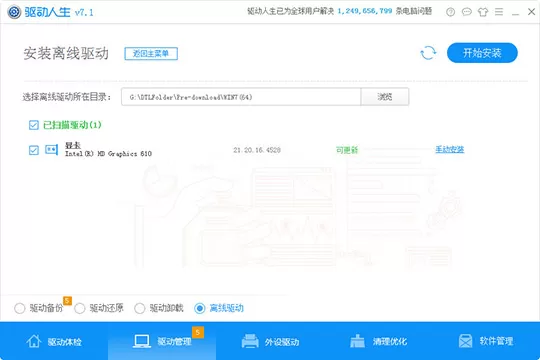Switch to the 驱动管理 tab
The height and width of the screenshot is (360, 540).
[162, 341]
